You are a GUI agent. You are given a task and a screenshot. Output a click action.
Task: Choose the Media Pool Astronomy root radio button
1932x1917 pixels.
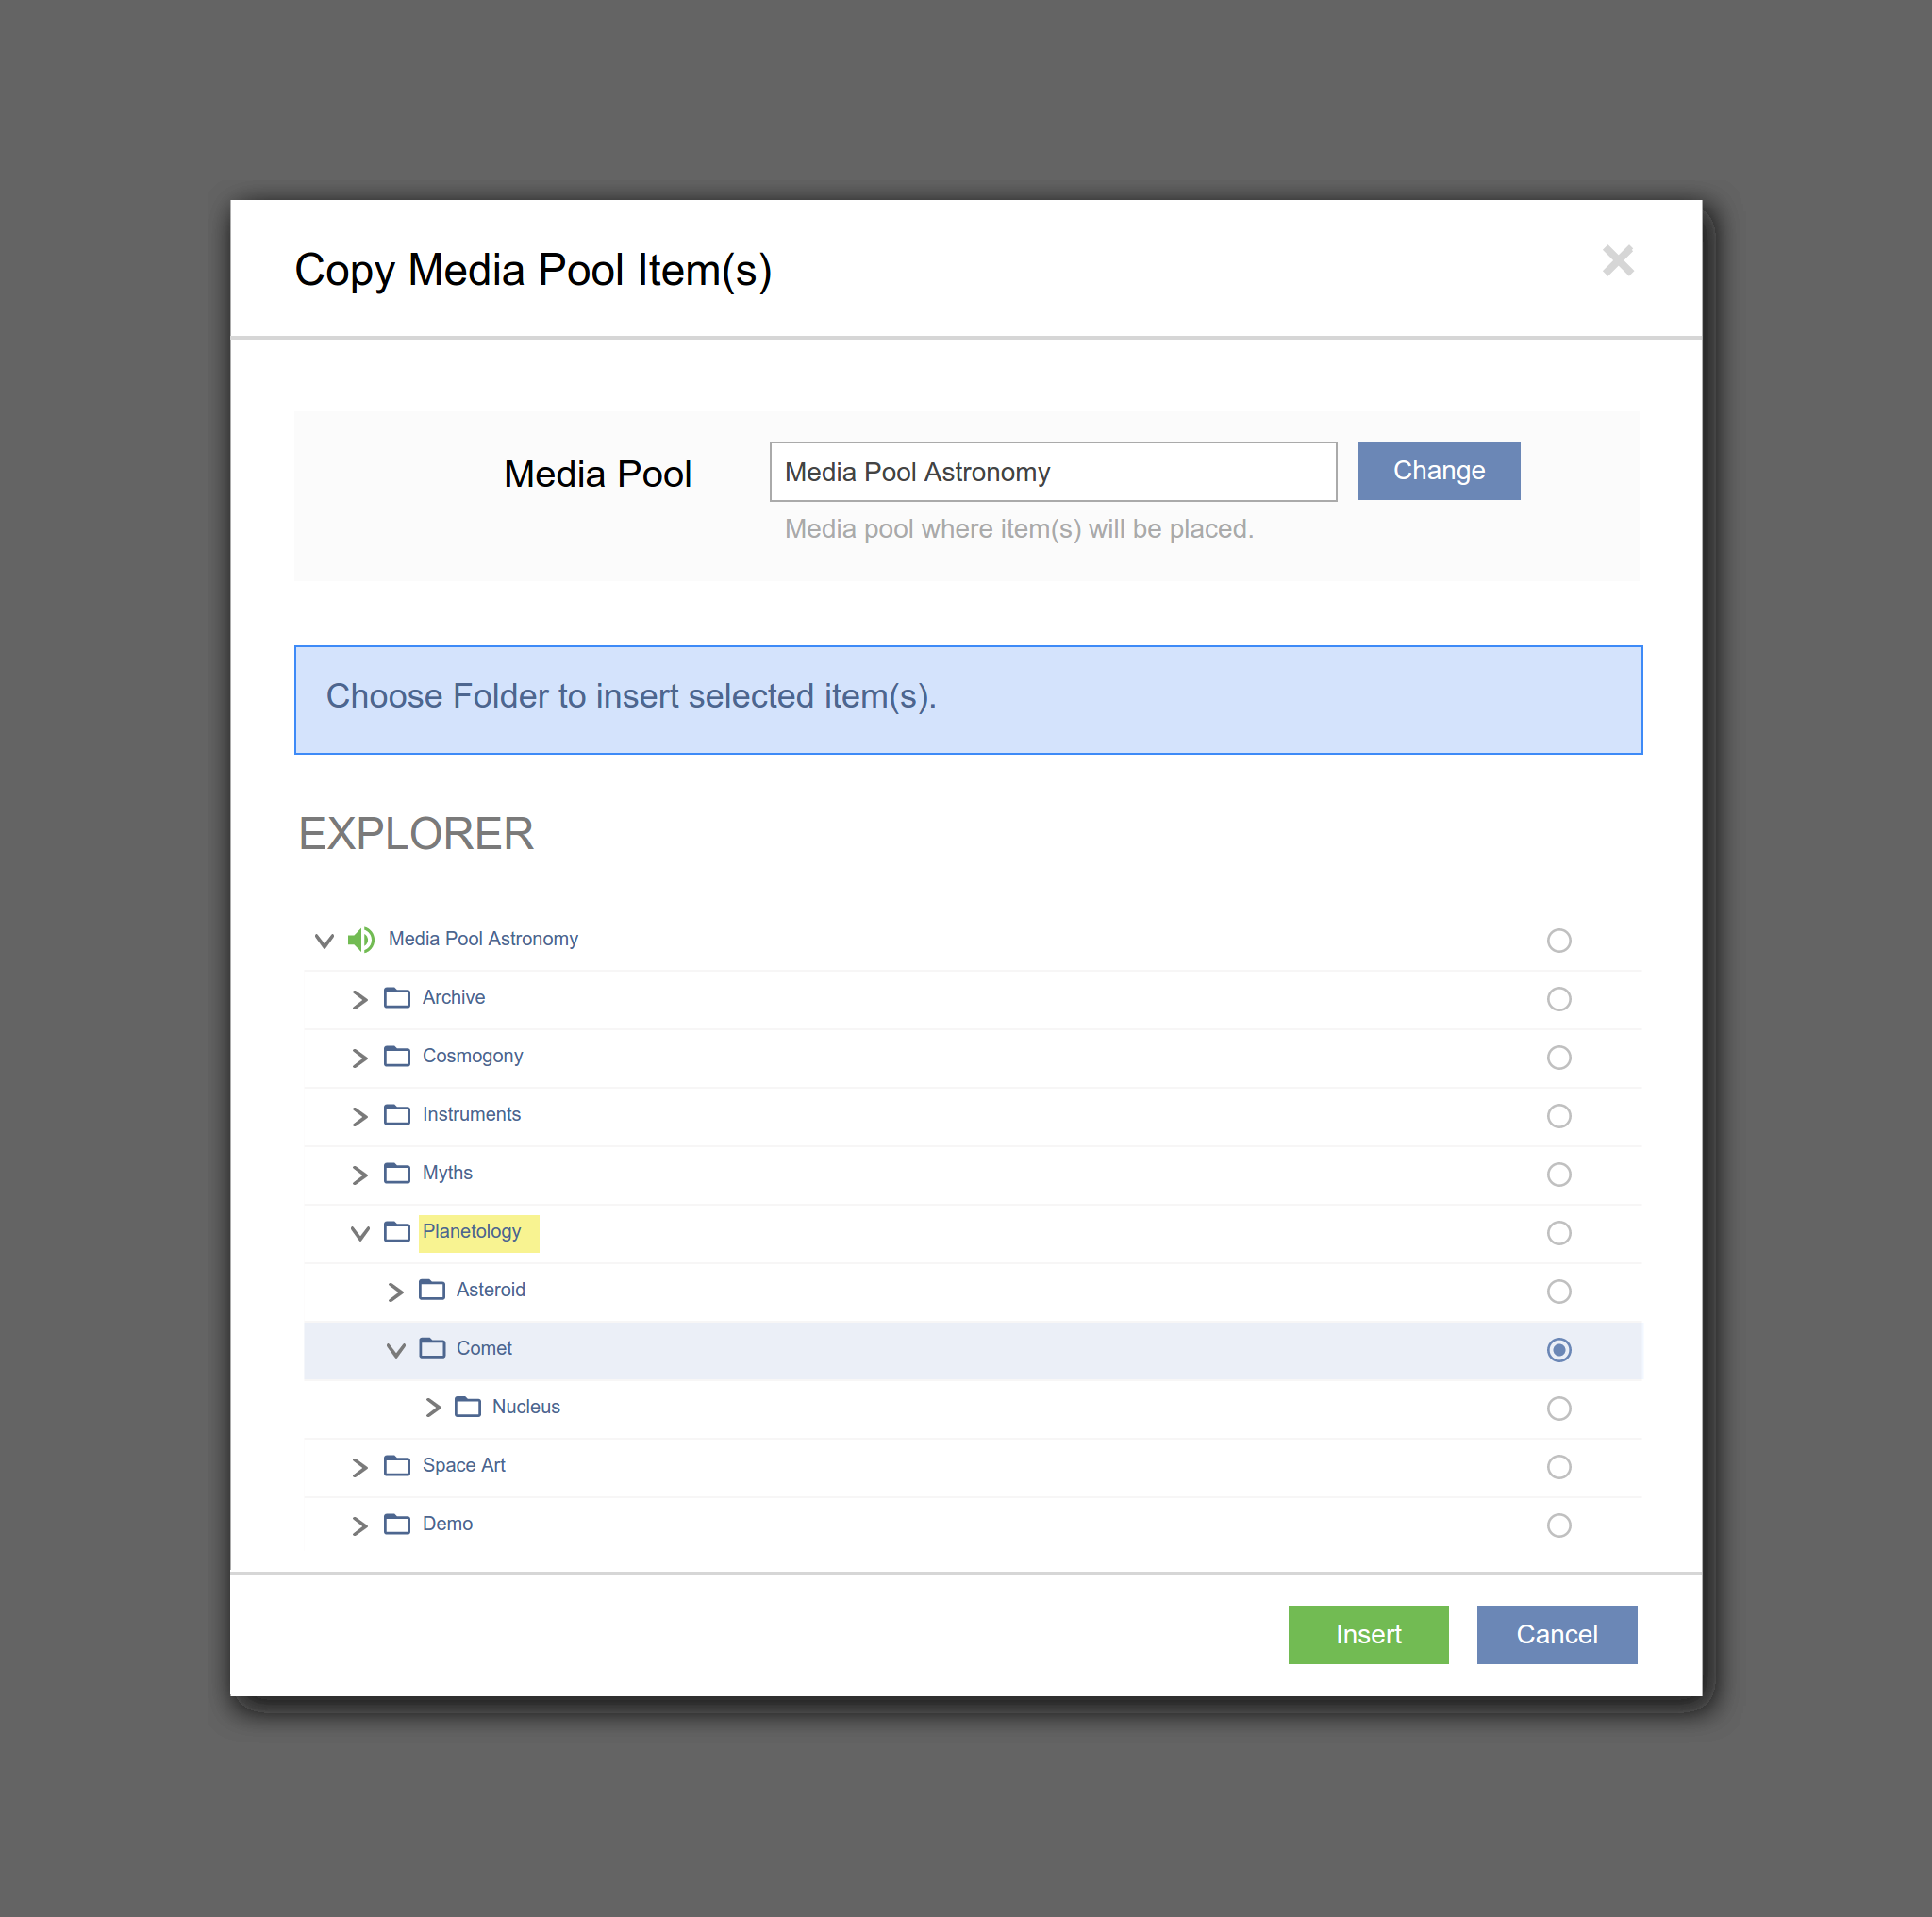pyautogui.click(x=1558, y=940)
